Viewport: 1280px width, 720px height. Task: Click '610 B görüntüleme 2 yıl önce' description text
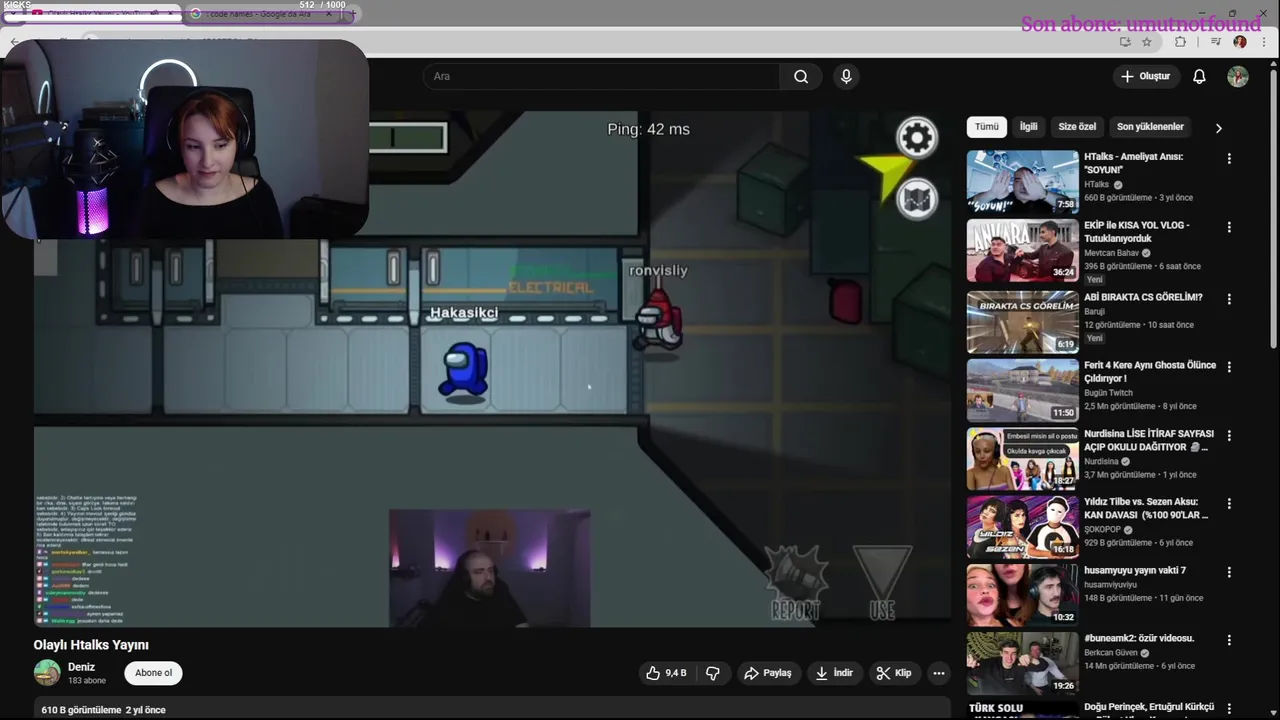pos(103,710)
